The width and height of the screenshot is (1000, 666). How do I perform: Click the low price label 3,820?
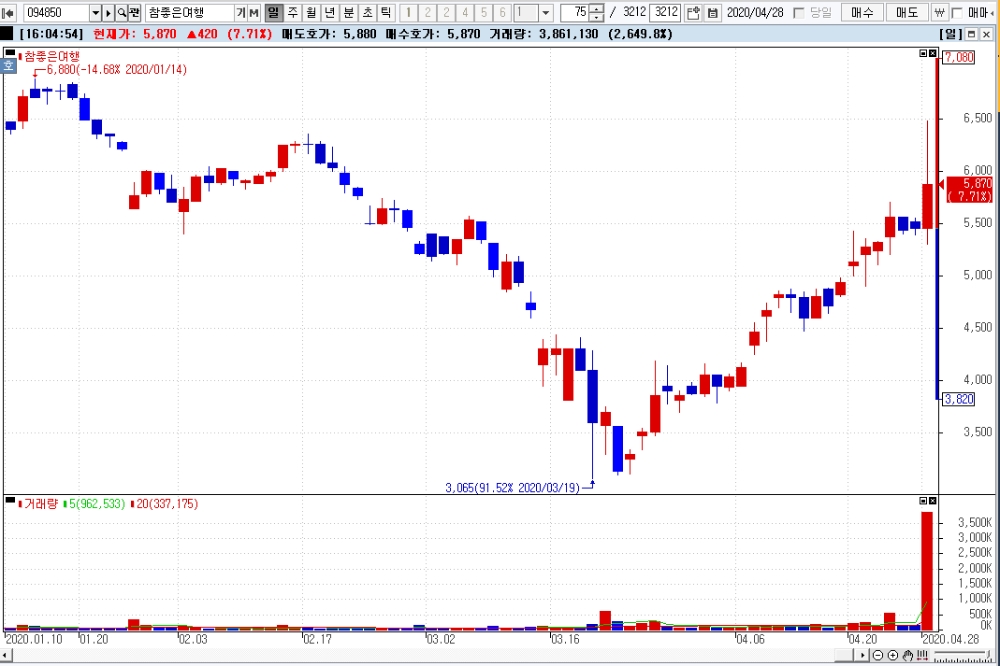coord(959,399)
